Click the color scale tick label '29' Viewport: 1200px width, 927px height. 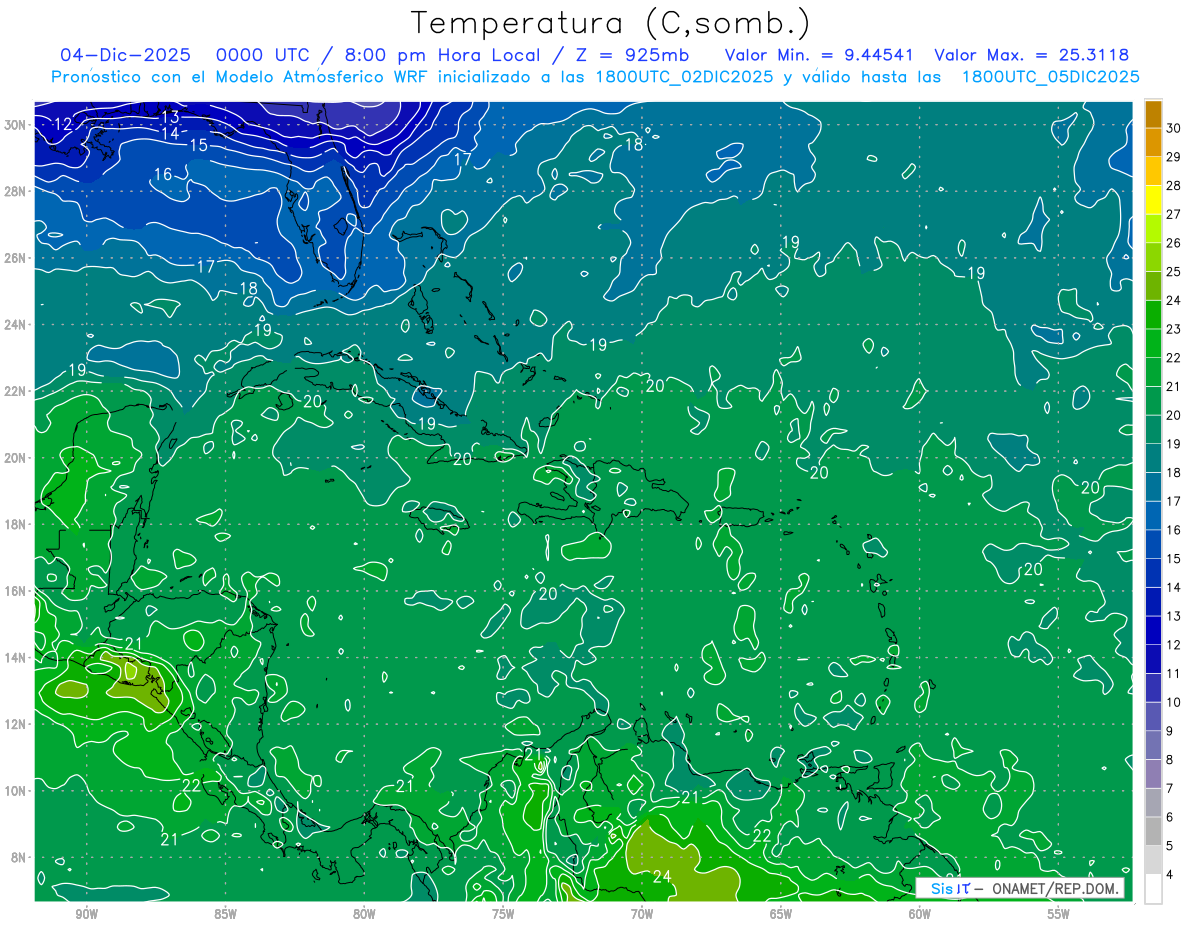pyautogui.click(x=1174, y=157)
